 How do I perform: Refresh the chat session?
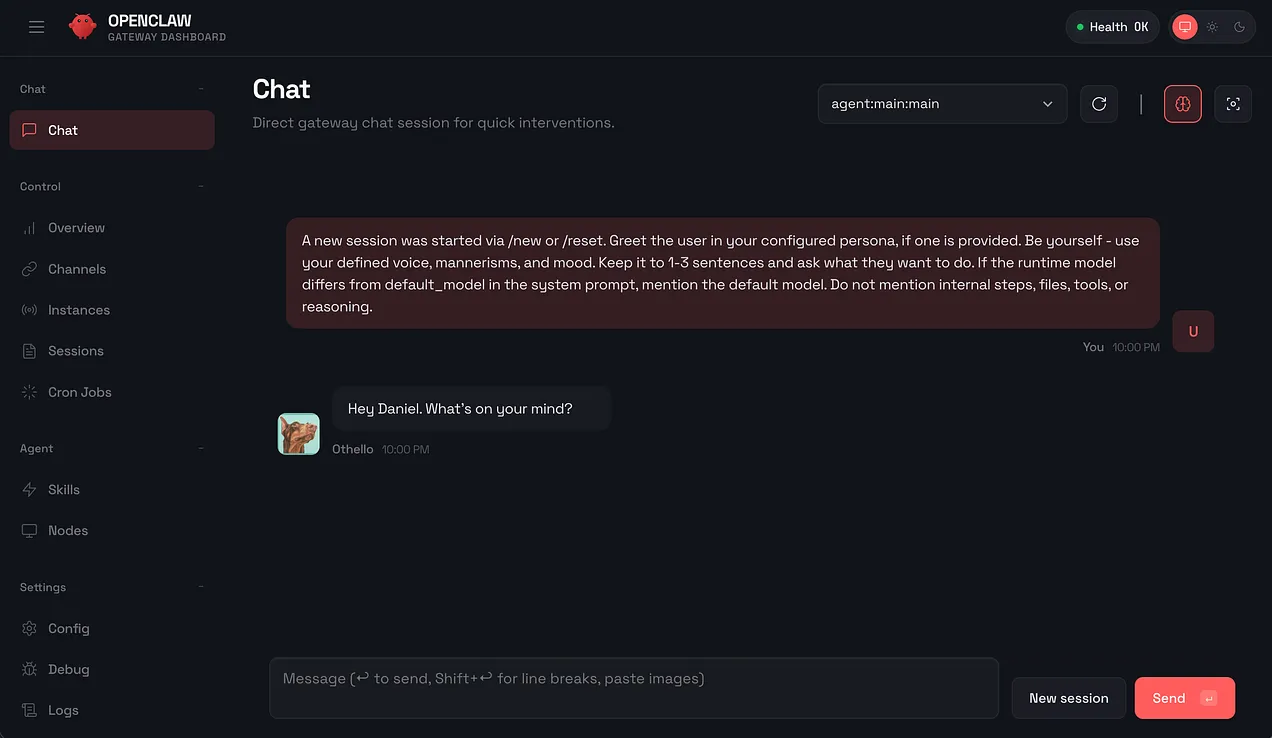pos(1099,104)
